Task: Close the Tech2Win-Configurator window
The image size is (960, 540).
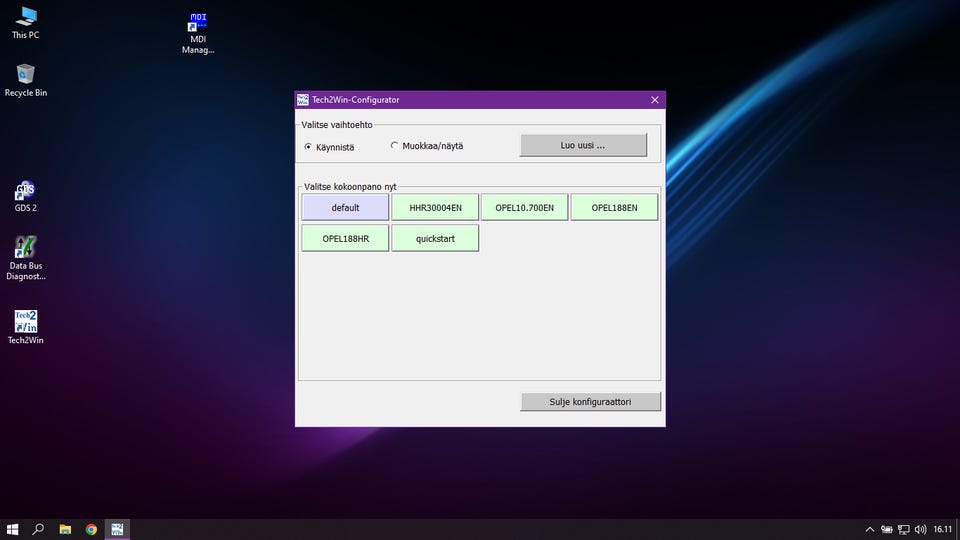Action: pos(654,100)
